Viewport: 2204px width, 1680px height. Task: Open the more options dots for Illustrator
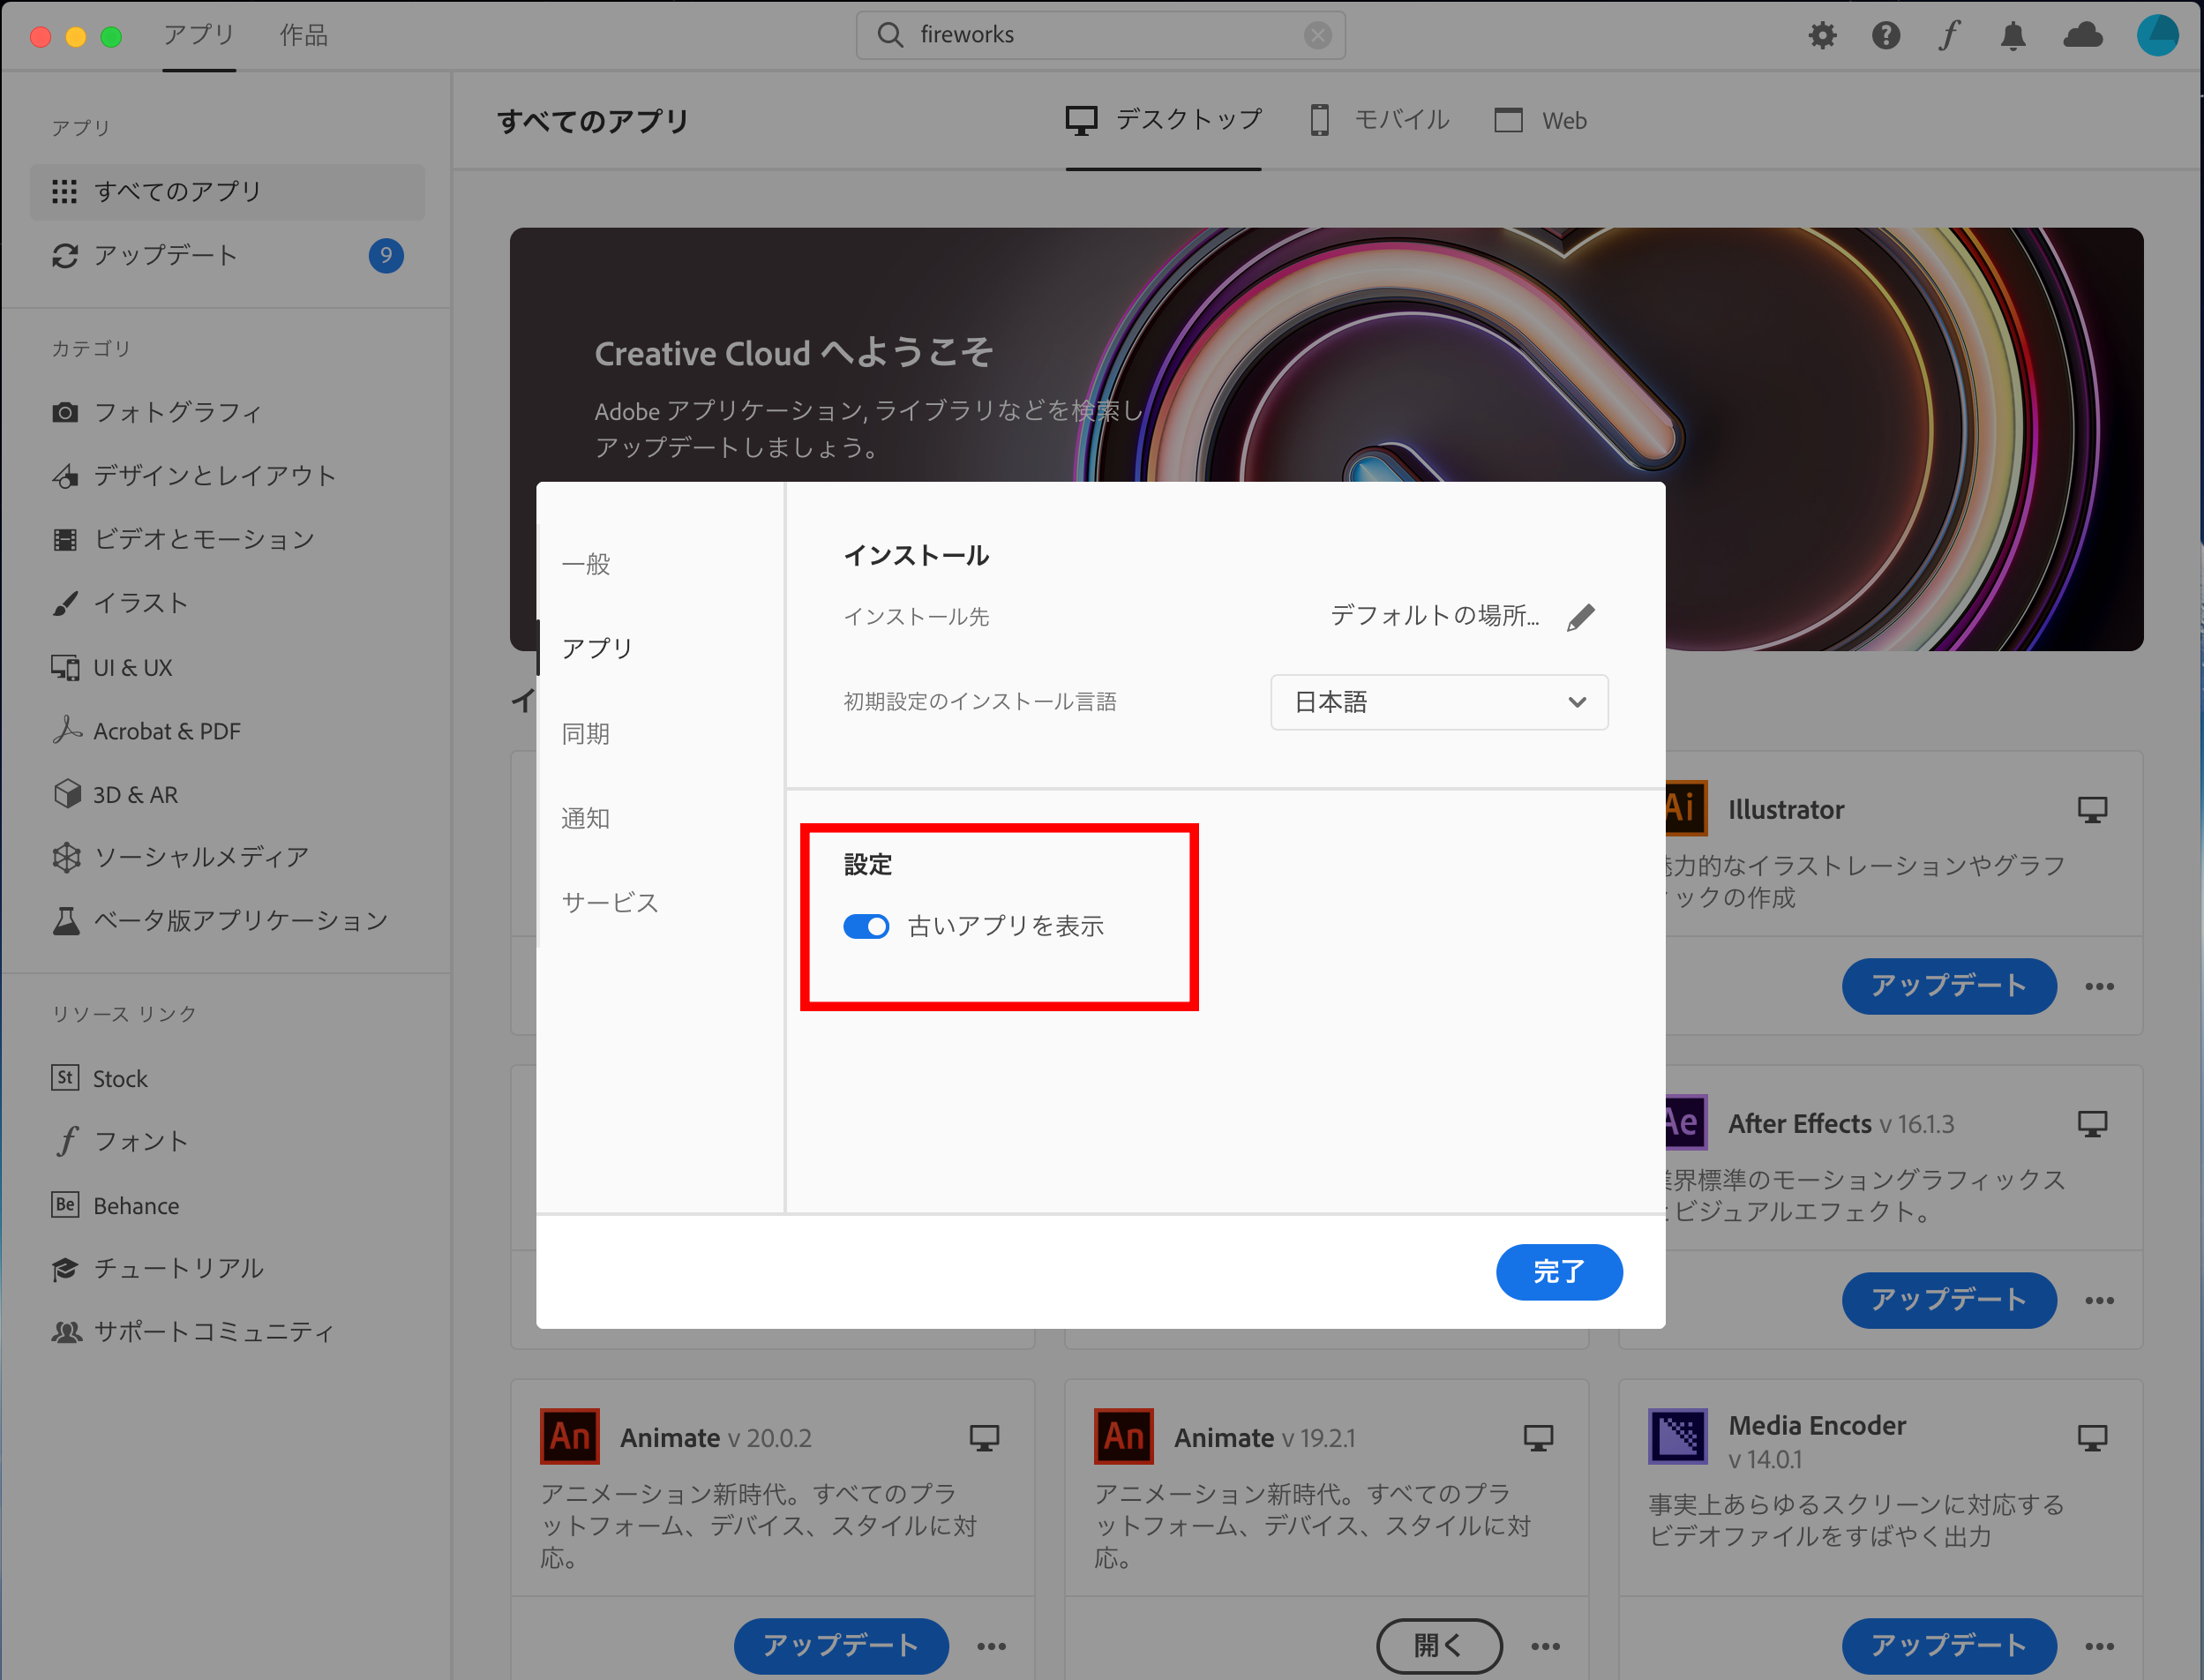pyautogui.click(x=2099, y=986)
